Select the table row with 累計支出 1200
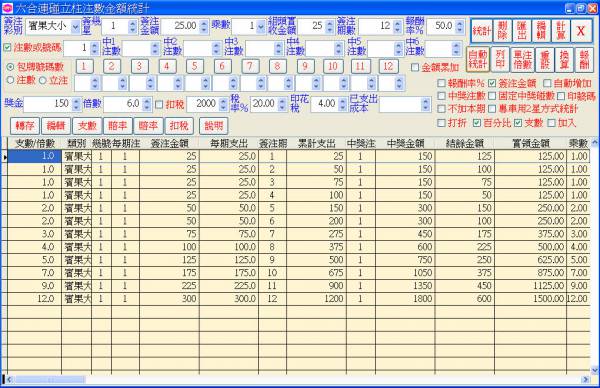 [297, 299]
